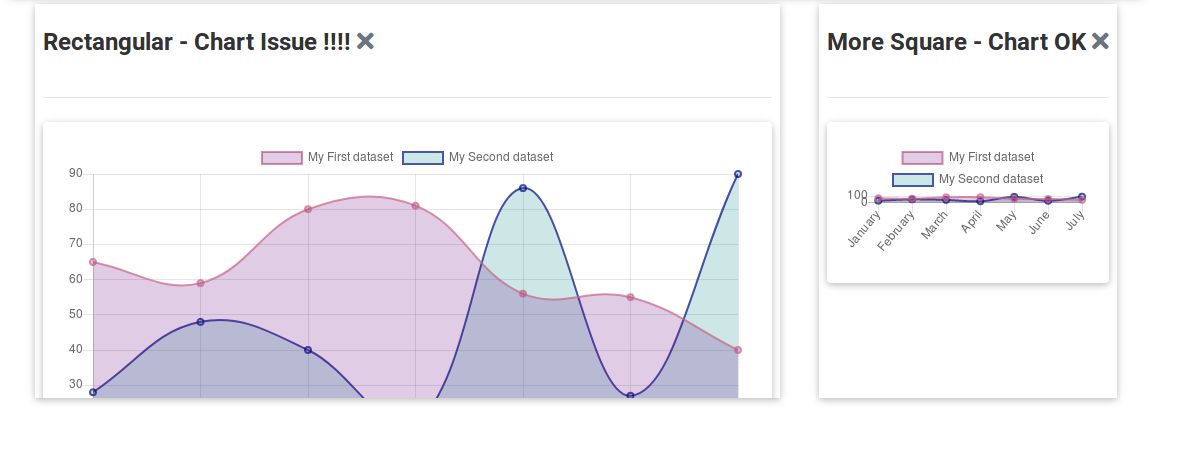Click the May label in the square chart
1185x452 pixels.
[1007, 221]
